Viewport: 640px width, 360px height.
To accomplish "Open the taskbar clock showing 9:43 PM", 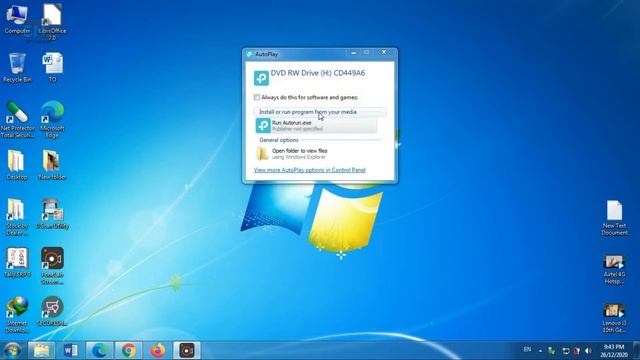I will [614, 351].
